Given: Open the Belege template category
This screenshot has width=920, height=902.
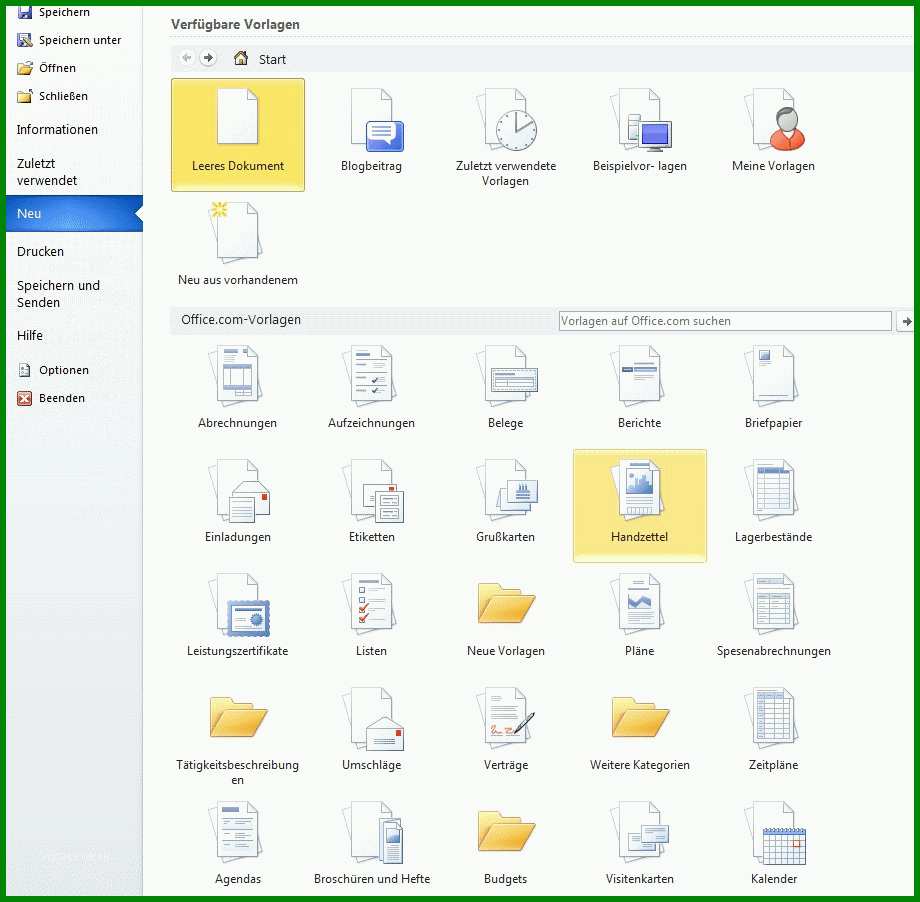Looking at the screenshot, I should click(x=506, y=387).
